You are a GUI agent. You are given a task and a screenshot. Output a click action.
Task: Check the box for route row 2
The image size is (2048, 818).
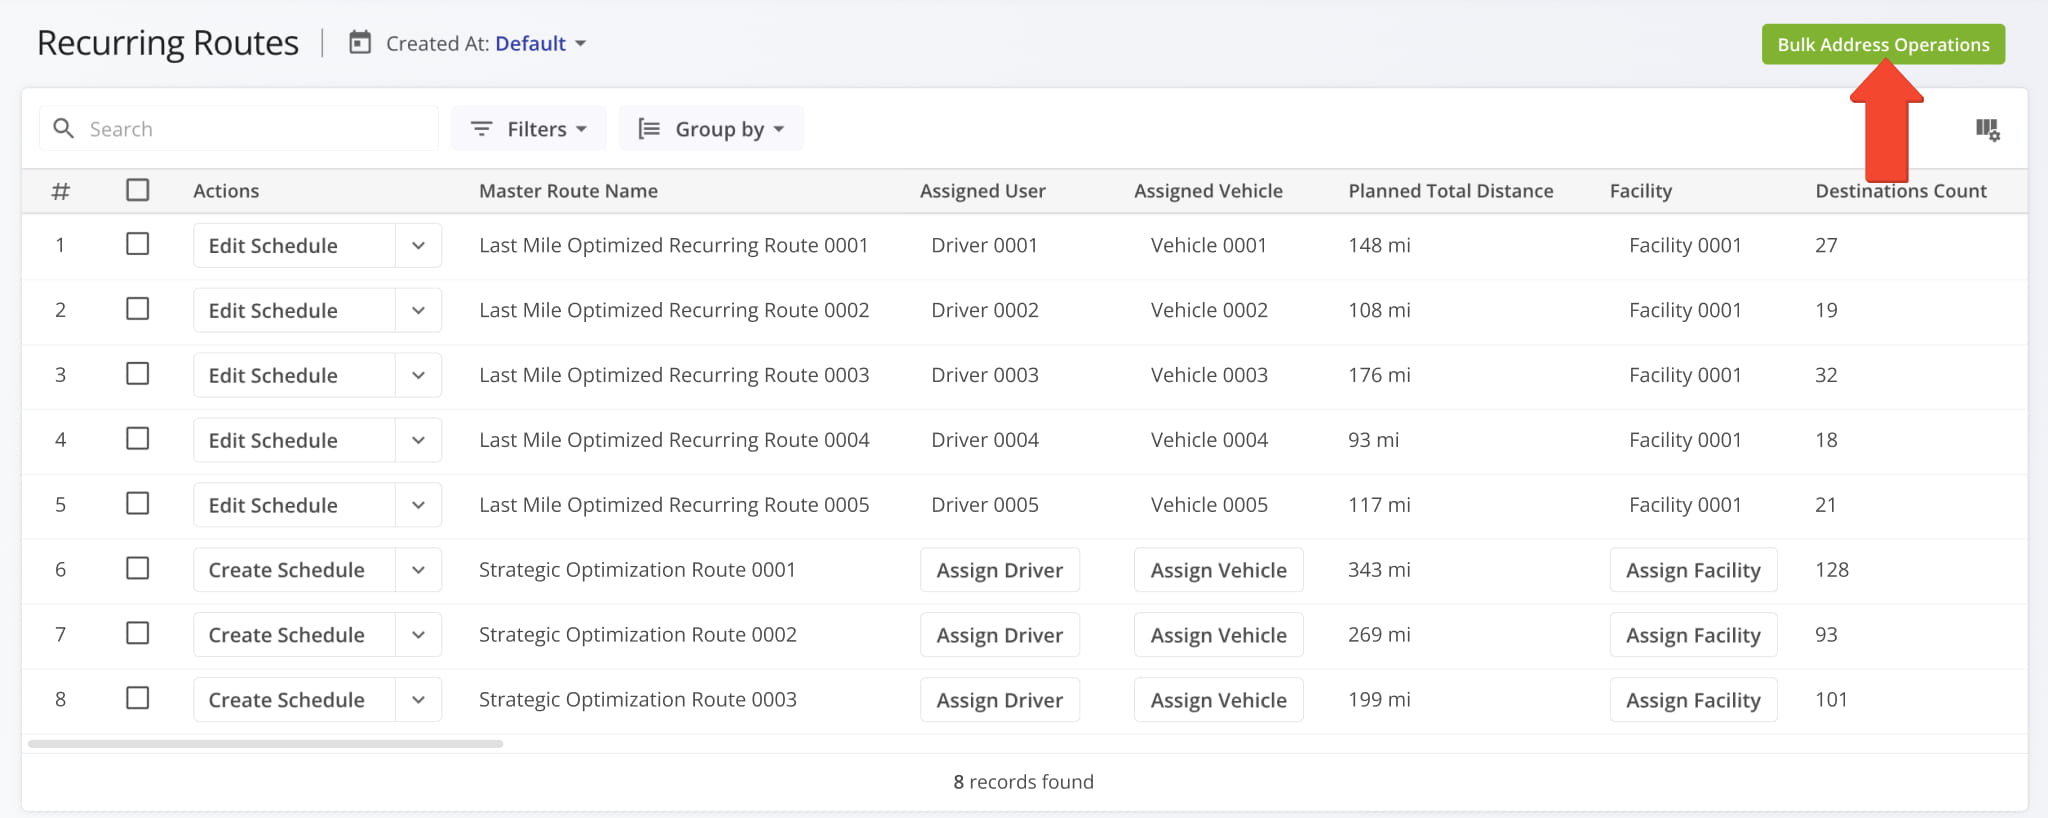138,309
